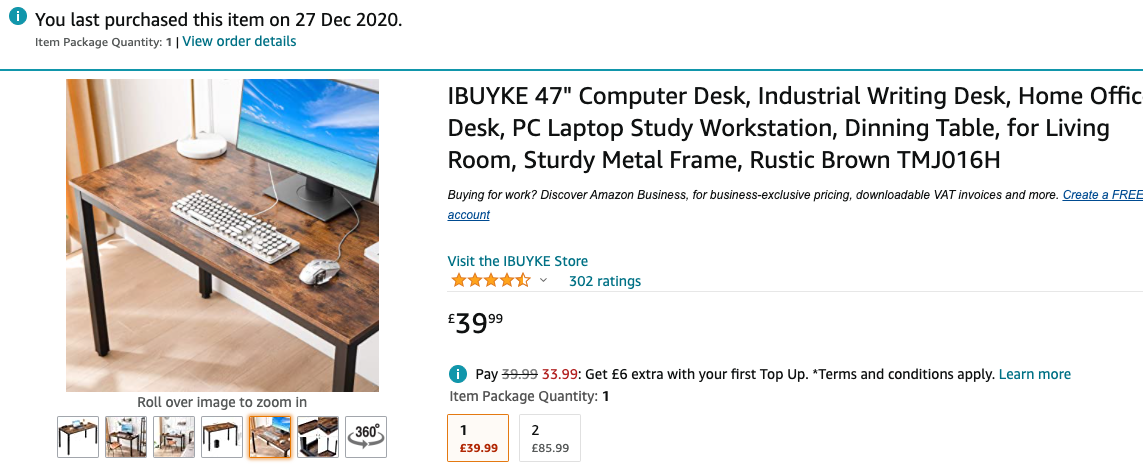Click the info icon beside last purchased notice

pyautogui.click(x=17, y=18)
